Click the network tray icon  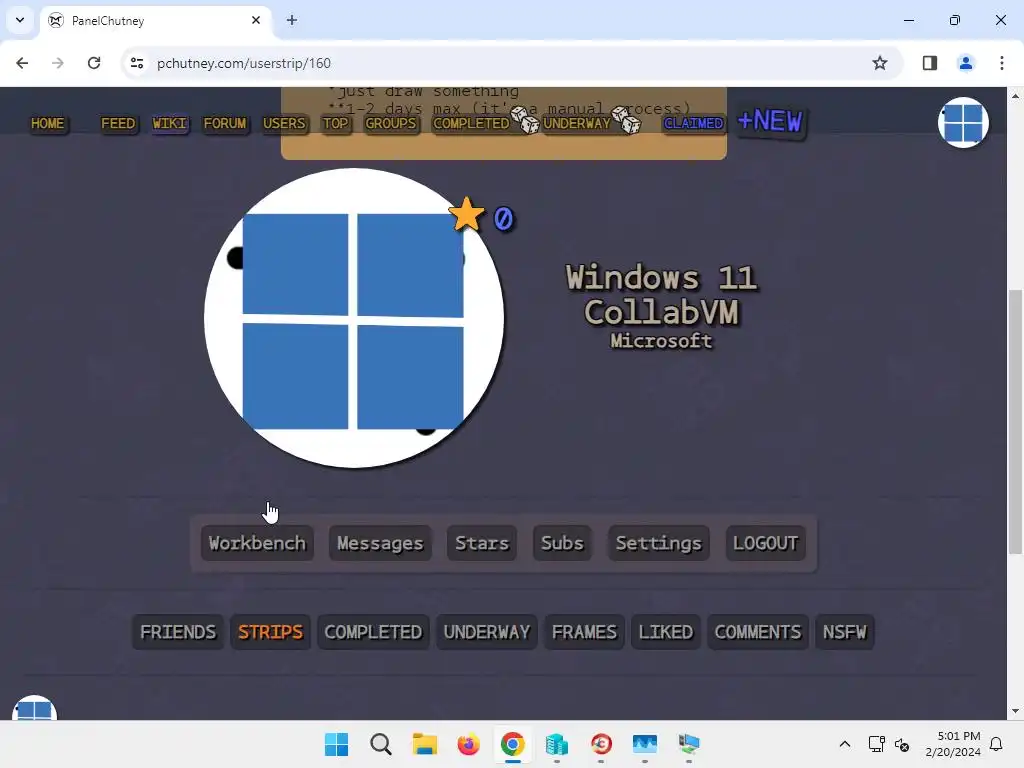click(x=876, y=744)
